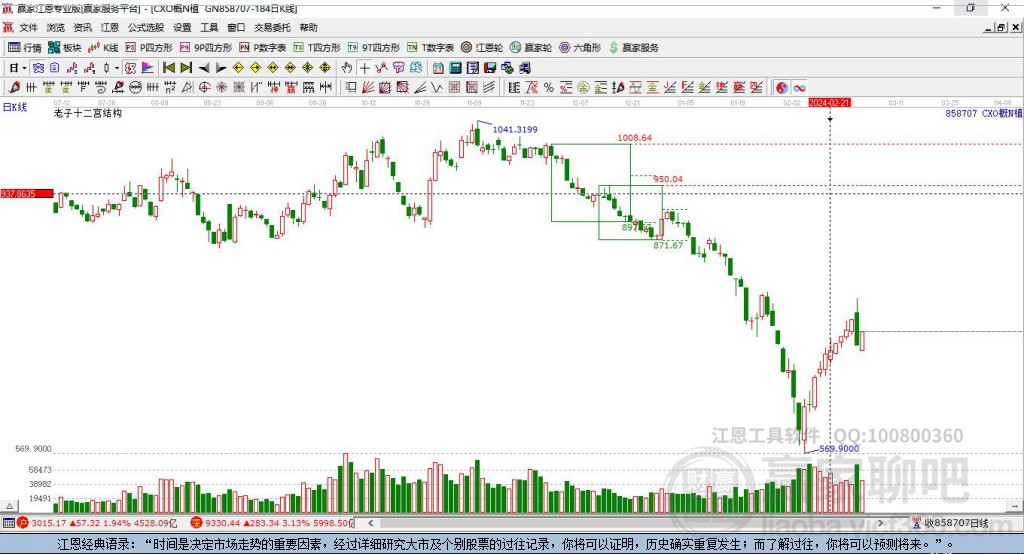Click the 1041.3199 high price label

coord(515,129)
